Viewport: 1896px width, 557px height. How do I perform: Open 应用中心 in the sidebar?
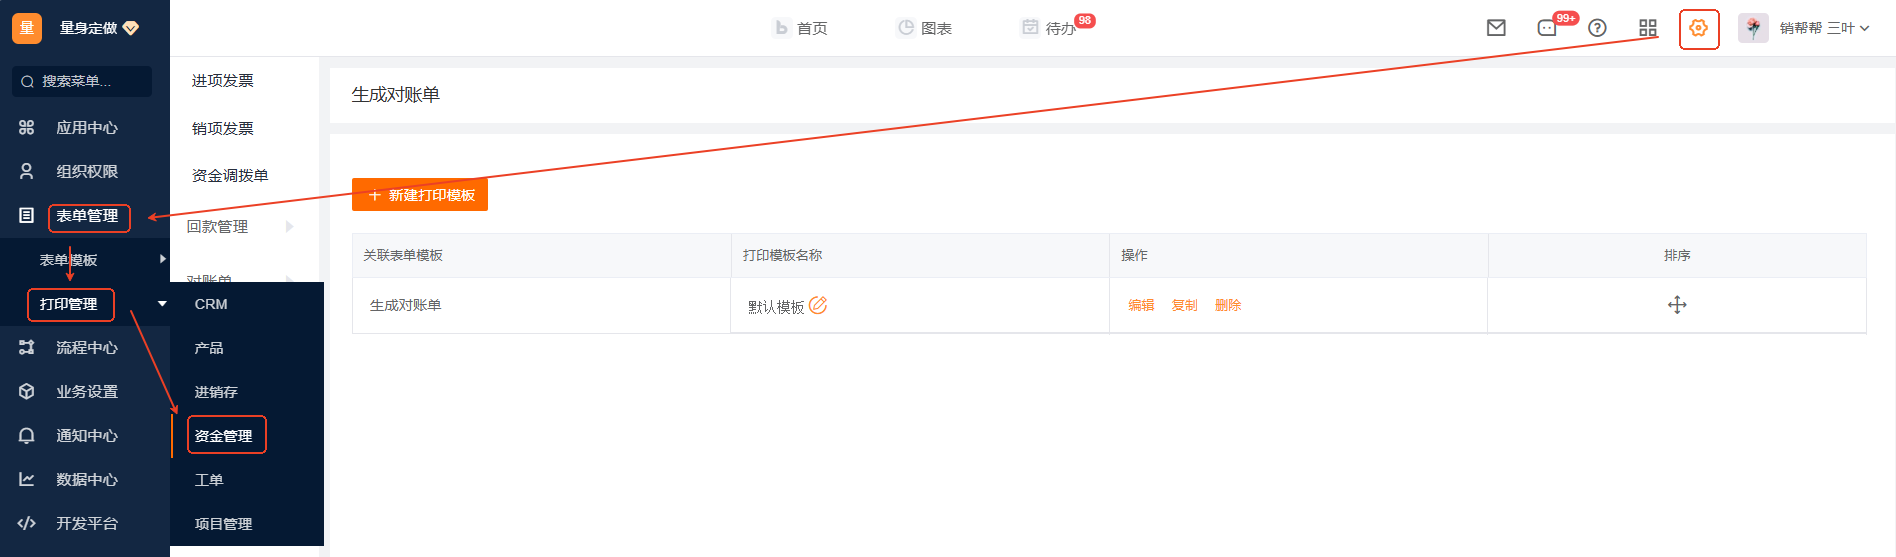coord(85,128)
